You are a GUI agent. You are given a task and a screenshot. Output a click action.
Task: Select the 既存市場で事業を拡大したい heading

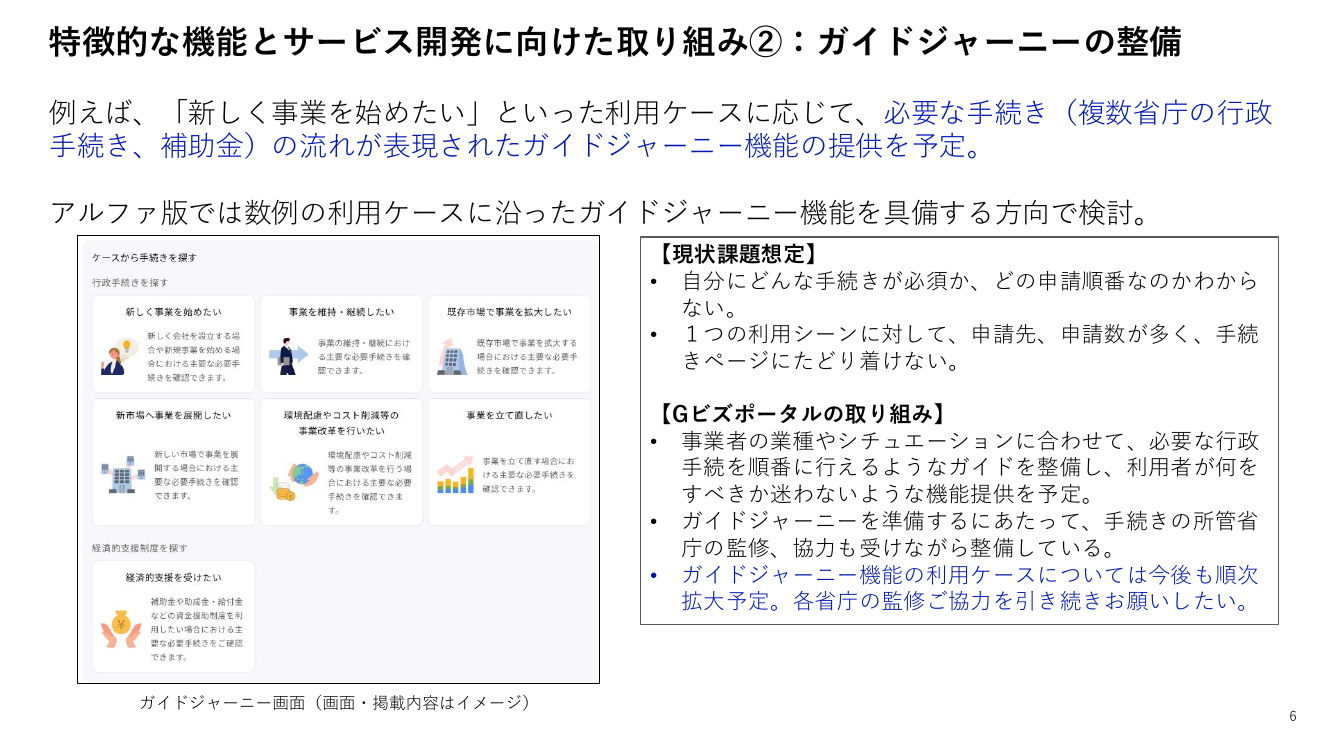pyautogui.click(x=509, y=312)
